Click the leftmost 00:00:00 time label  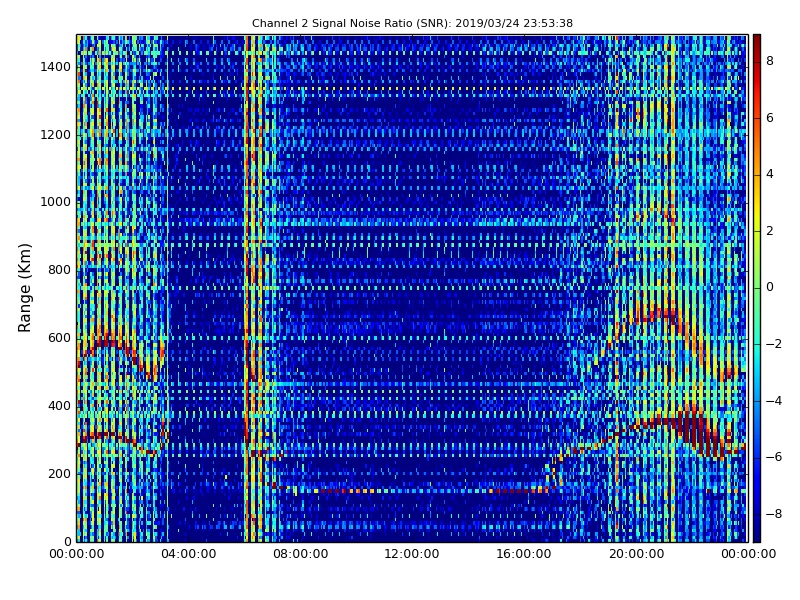(77, 554)
